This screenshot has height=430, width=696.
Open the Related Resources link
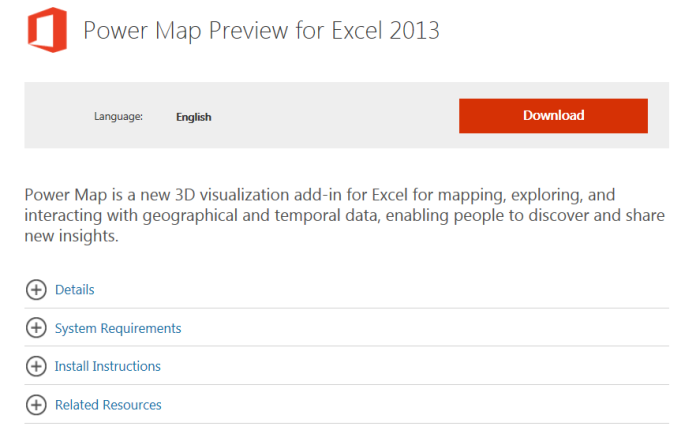(108, 405)
